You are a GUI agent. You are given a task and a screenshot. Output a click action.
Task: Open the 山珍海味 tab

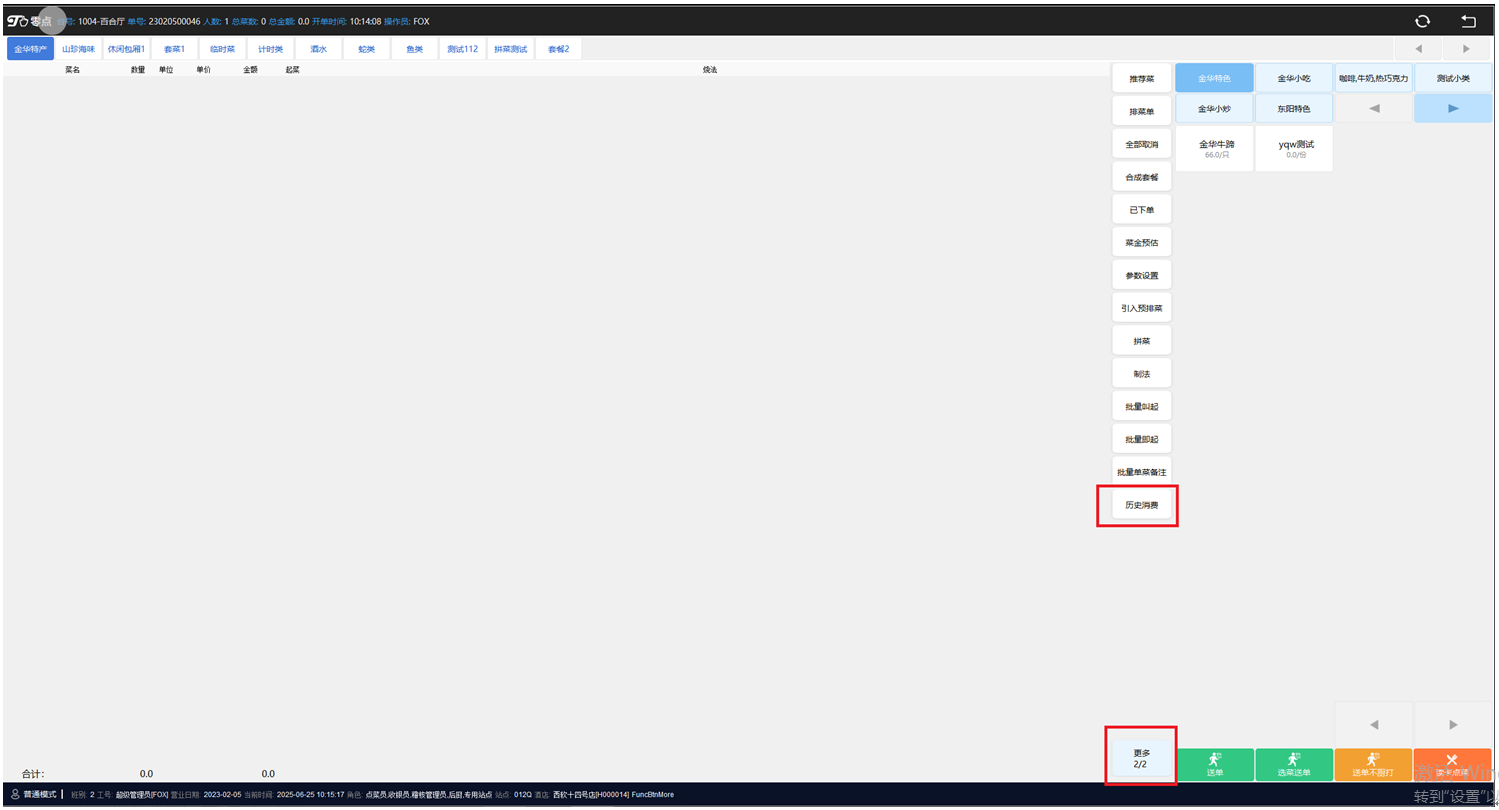(x=78, y=49)
